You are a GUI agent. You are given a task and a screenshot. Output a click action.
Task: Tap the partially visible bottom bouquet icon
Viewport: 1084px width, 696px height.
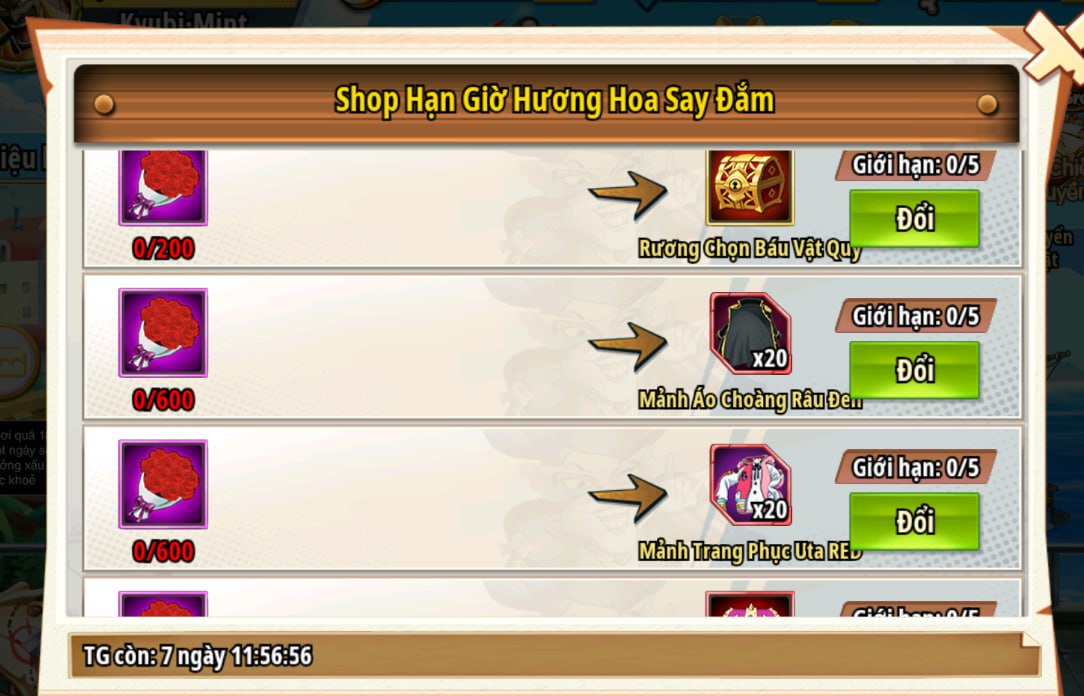click(163, 603)
